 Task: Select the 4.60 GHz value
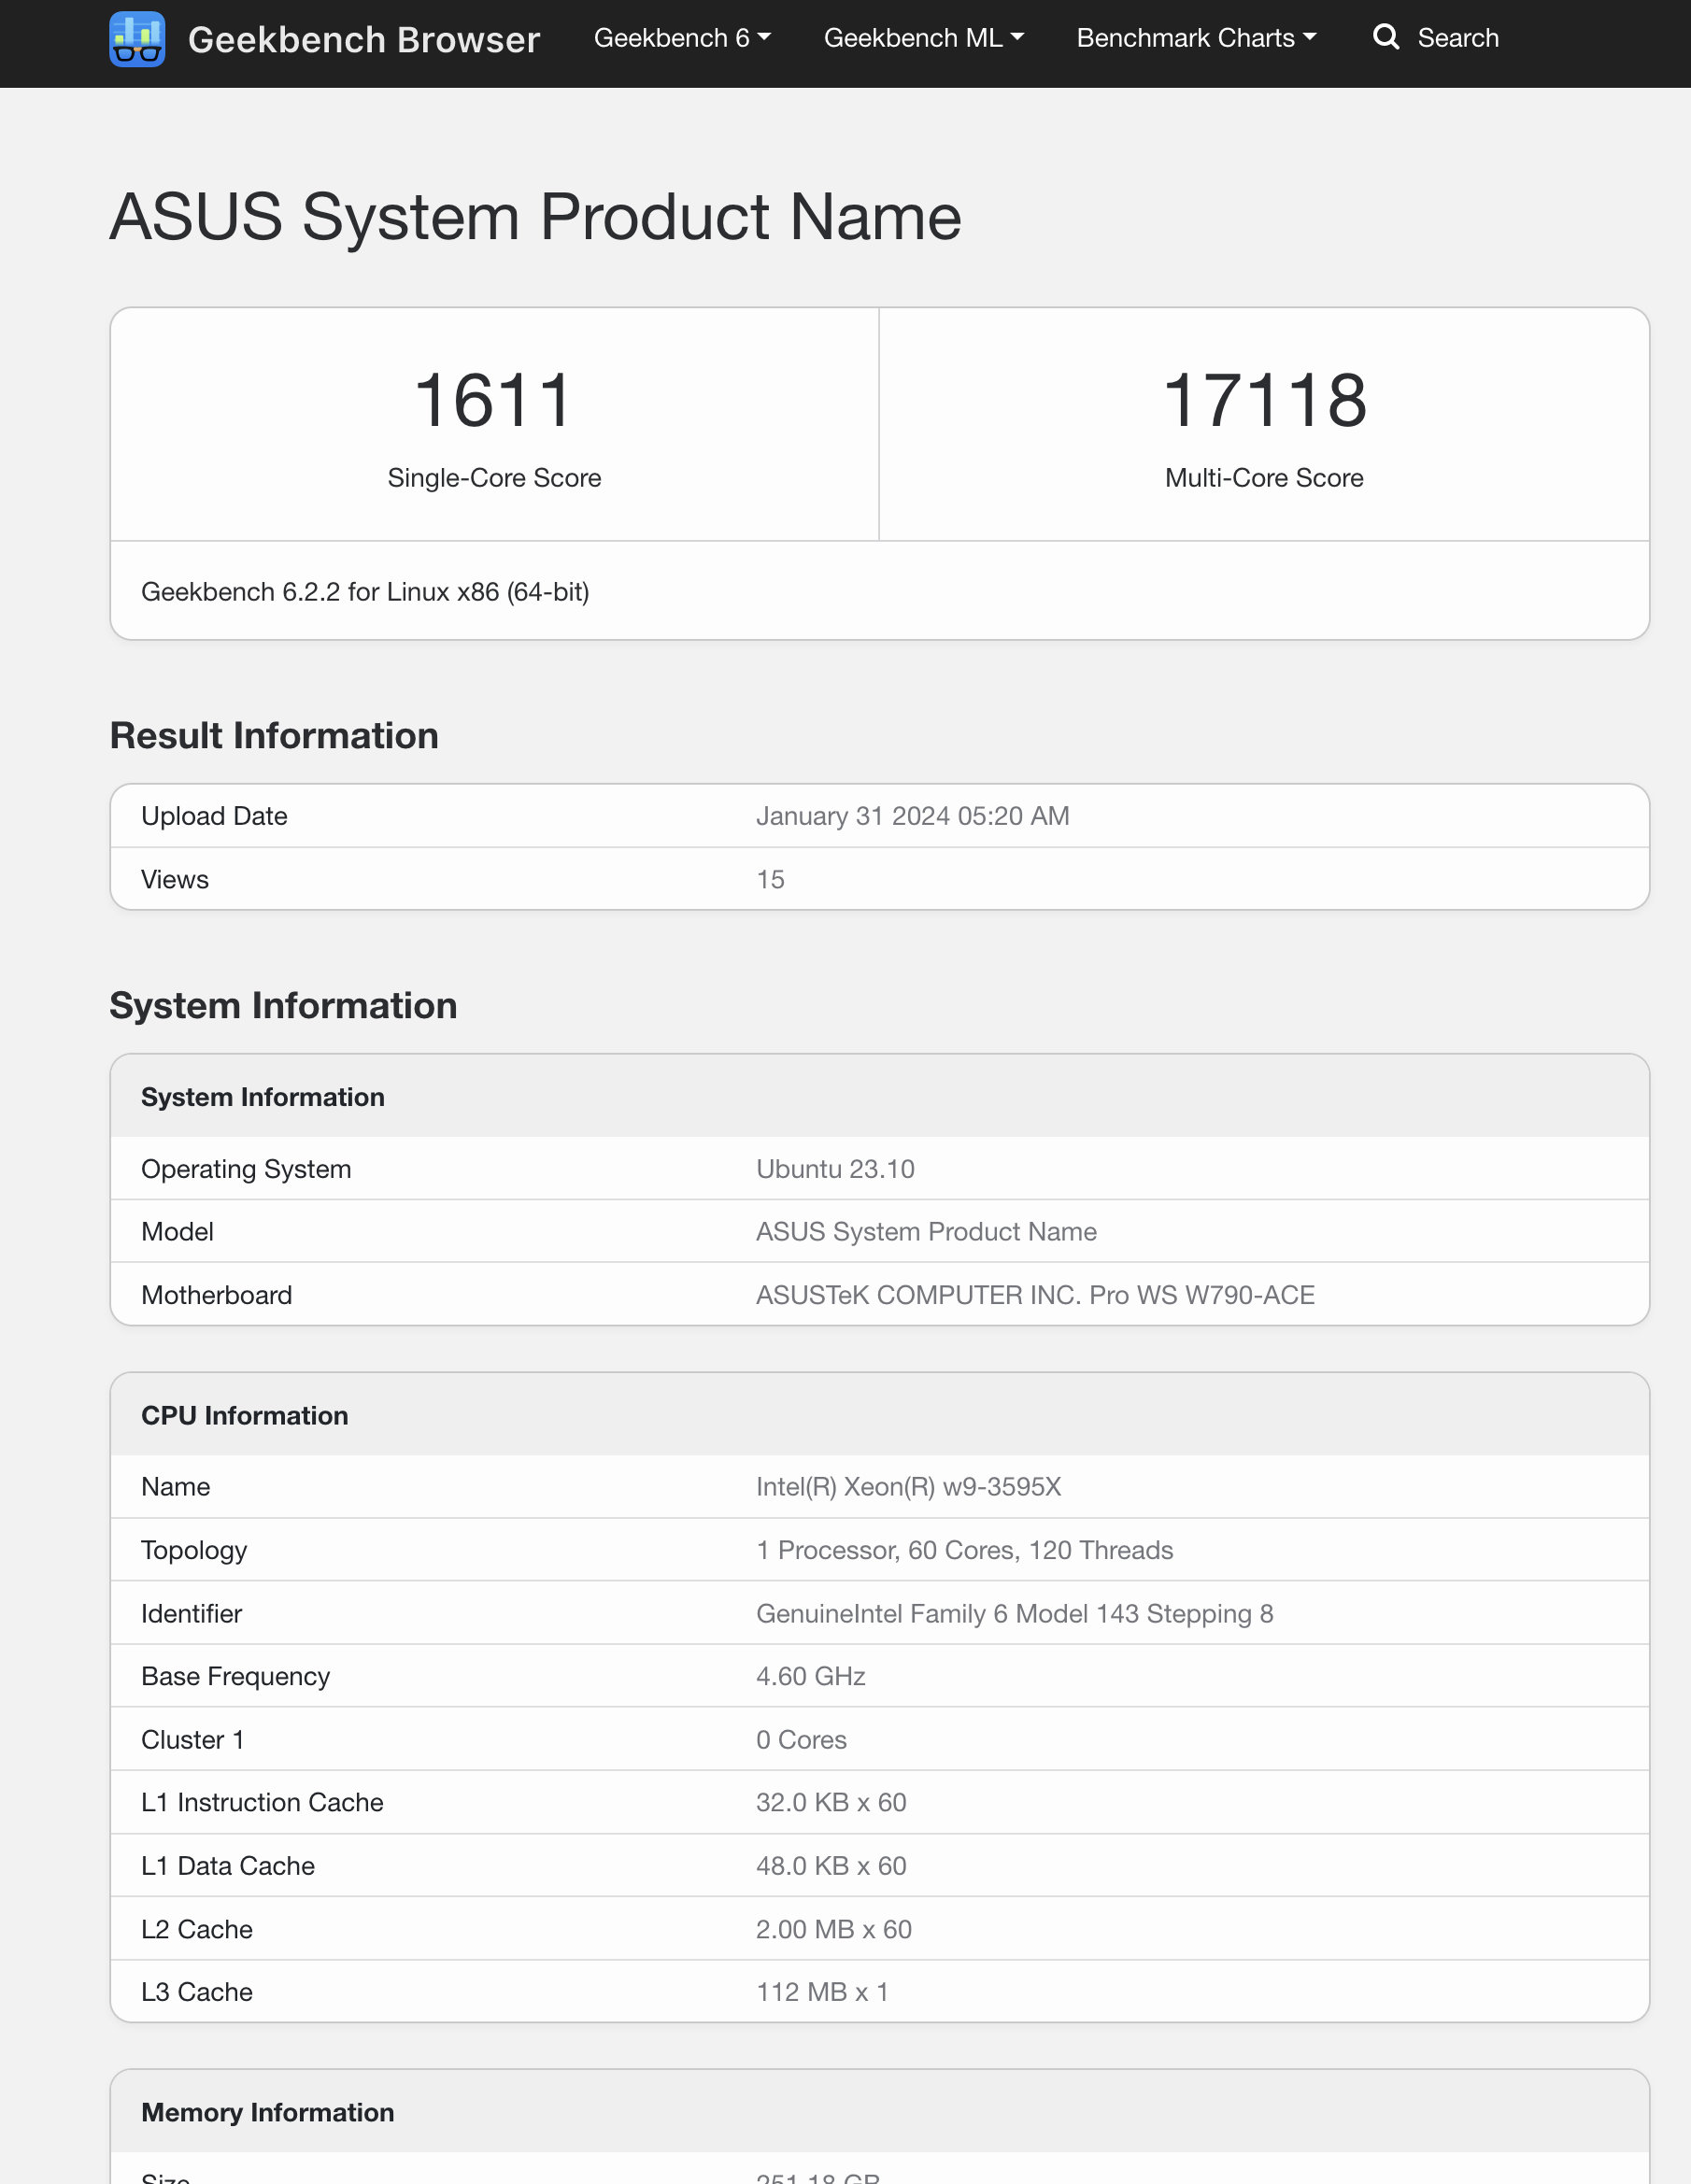coord(810,1677)
